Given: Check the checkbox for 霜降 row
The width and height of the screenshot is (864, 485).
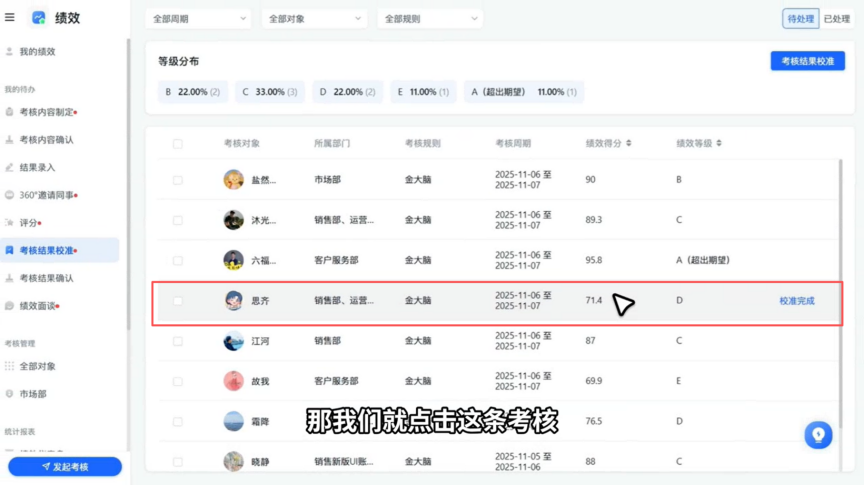Looking at the screenshot, I should [x=177, y=422].
